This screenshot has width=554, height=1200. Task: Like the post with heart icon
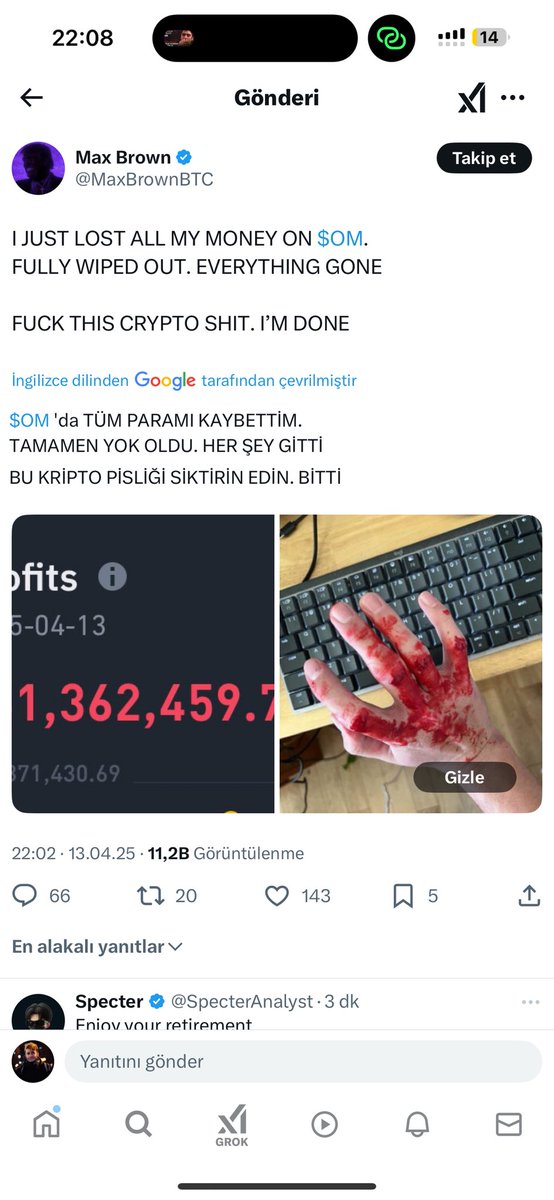(277, 896)
